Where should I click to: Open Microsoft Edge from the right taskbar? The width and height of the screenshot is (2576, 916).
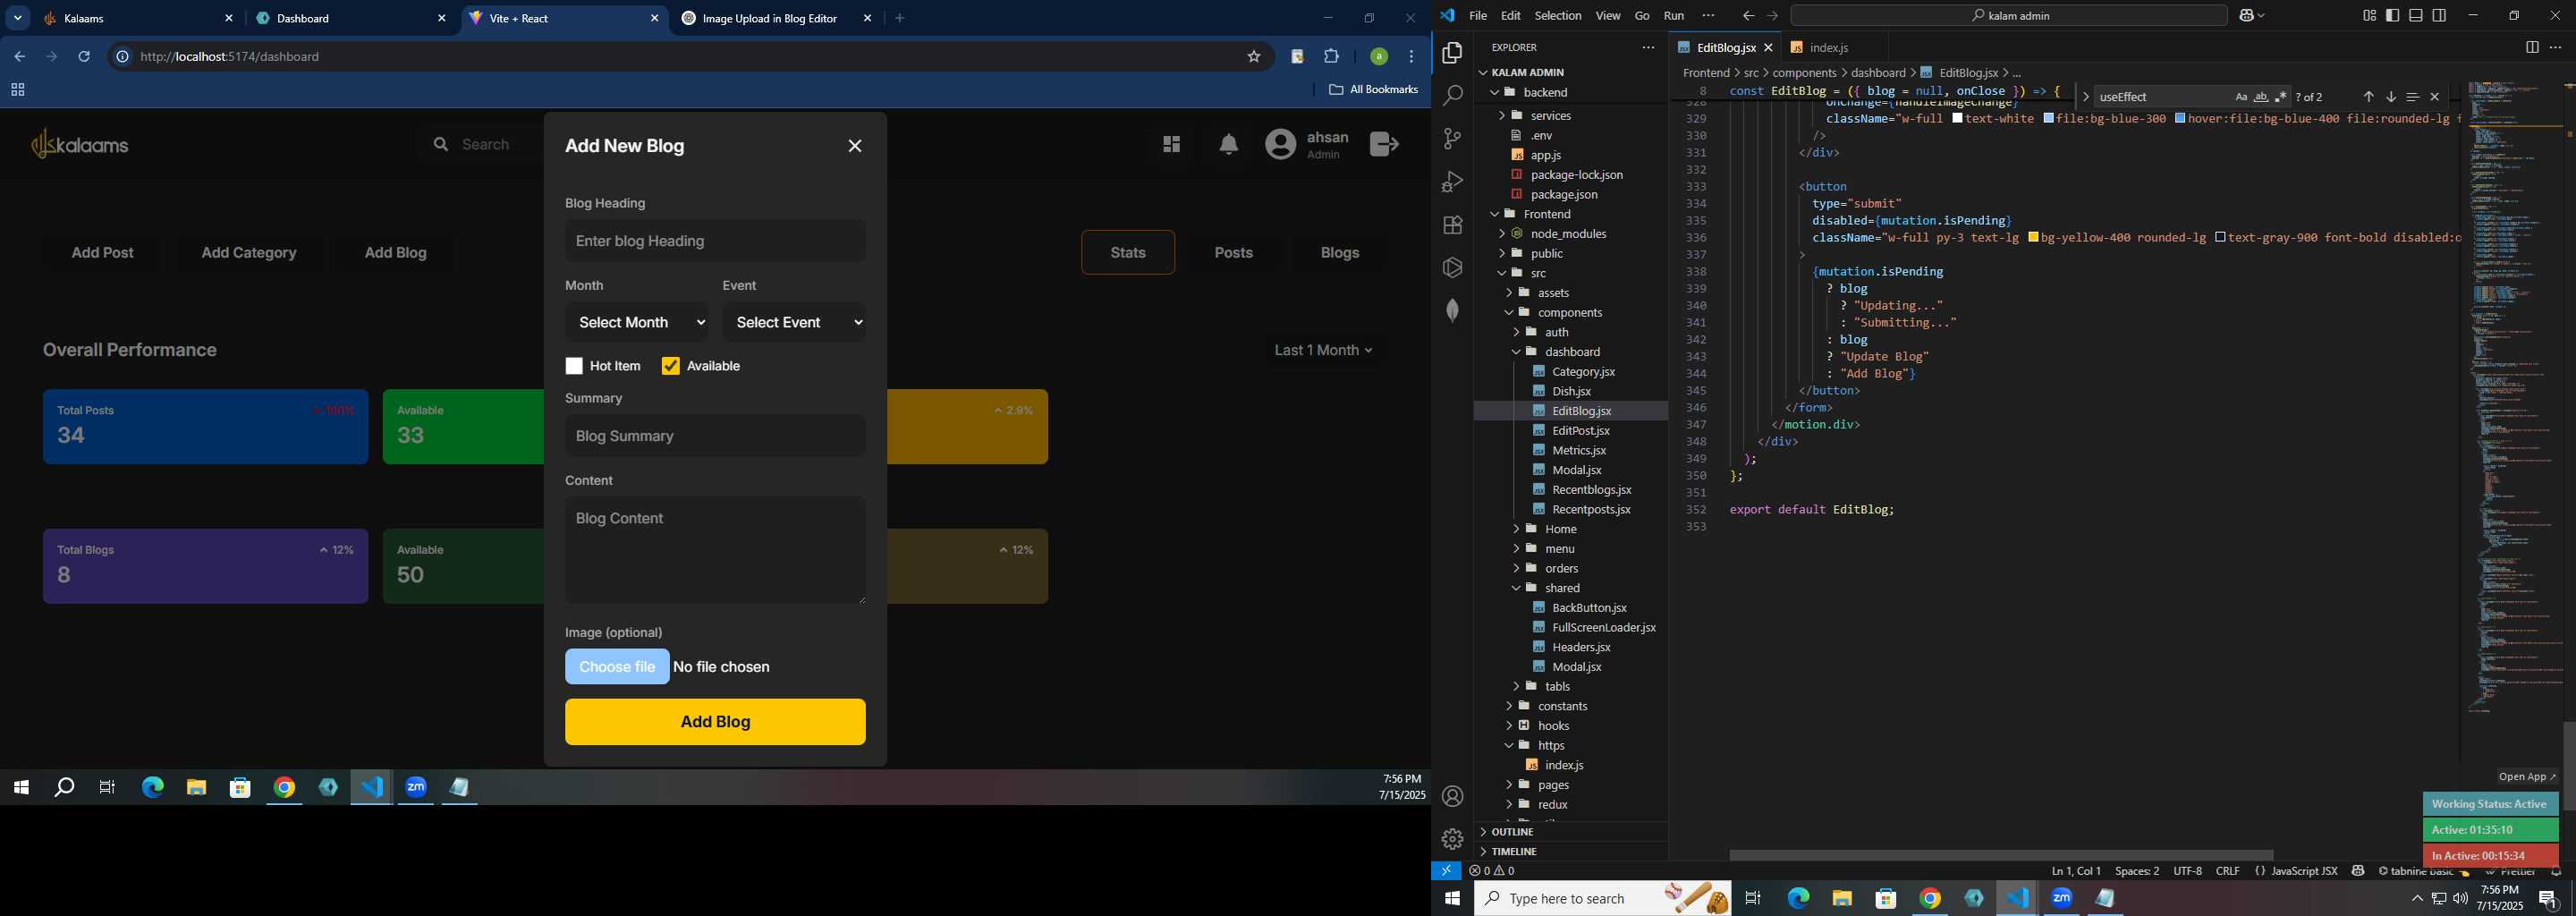(1798, 899)
